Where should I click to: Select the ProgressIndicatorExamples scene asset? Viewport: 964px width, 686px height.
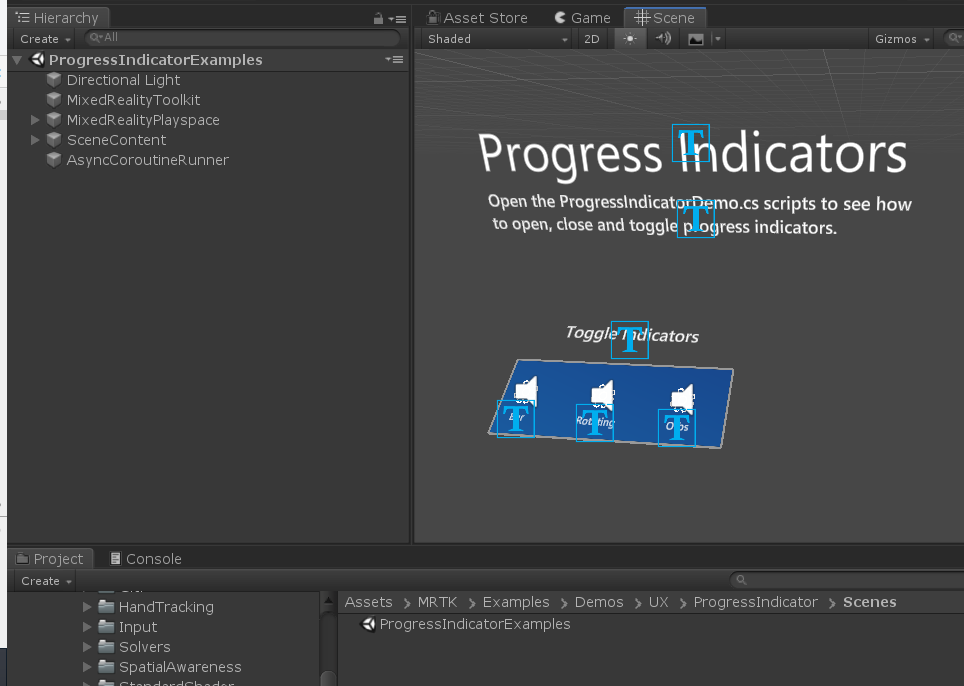tap(465, 624)
